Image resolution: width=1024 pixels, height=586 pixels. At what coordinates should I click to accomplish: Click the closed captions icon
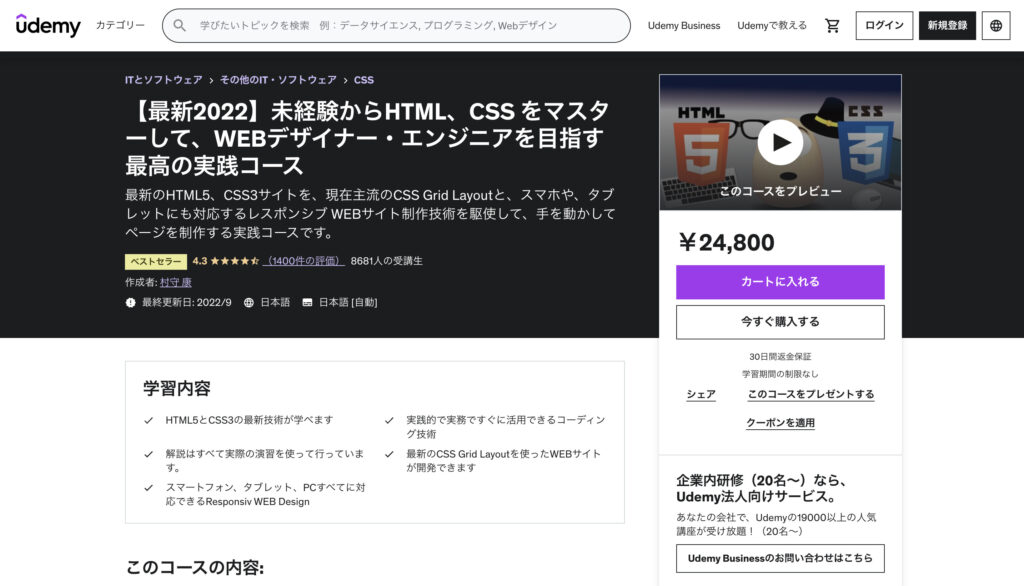pos(307,302)
